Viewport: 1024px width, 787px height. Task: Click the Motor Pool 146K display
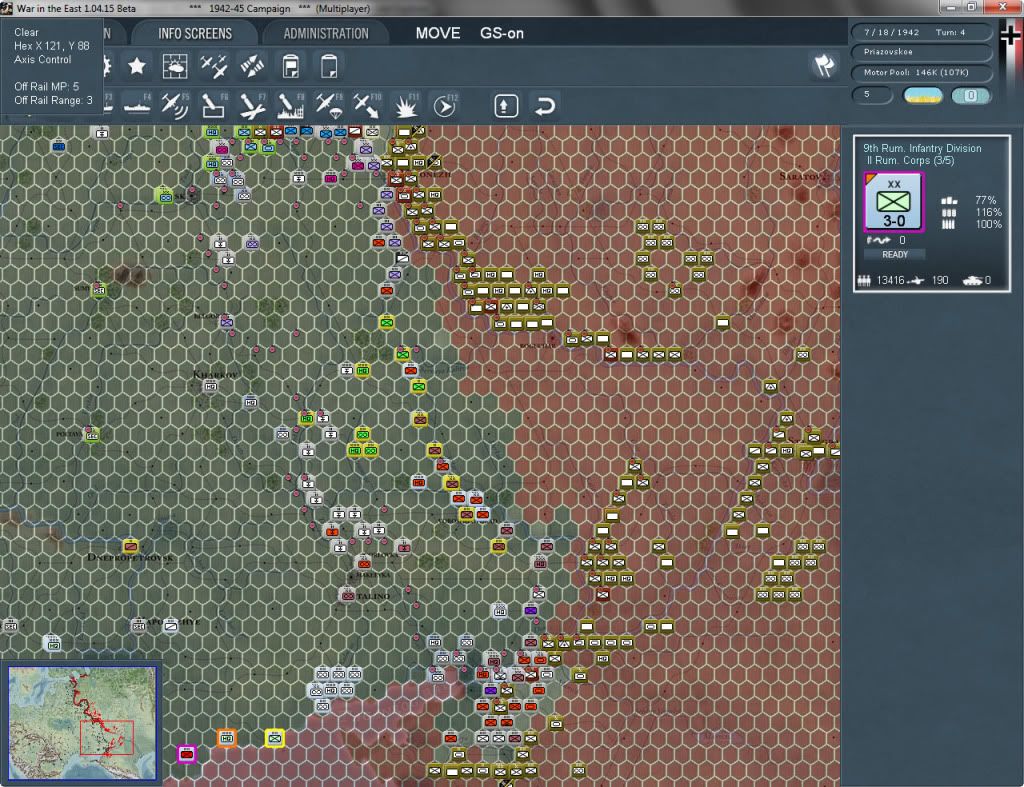tap(921, 72)
